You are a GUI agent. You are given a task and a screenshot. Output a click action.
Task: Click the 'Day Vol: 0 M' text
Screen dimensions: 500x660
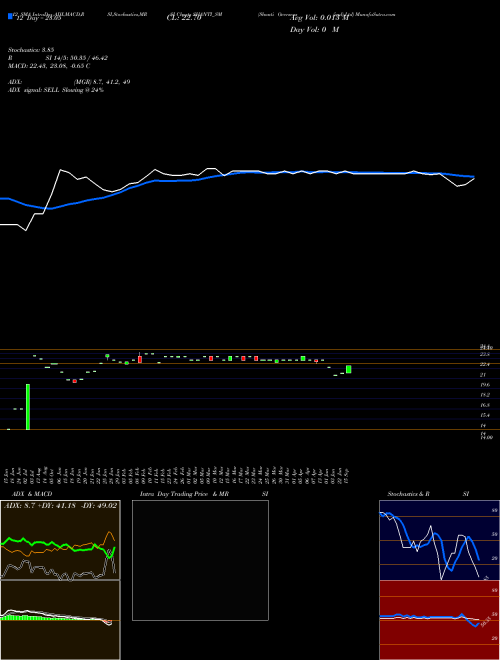pyautogui.click(x=314, y=29)
